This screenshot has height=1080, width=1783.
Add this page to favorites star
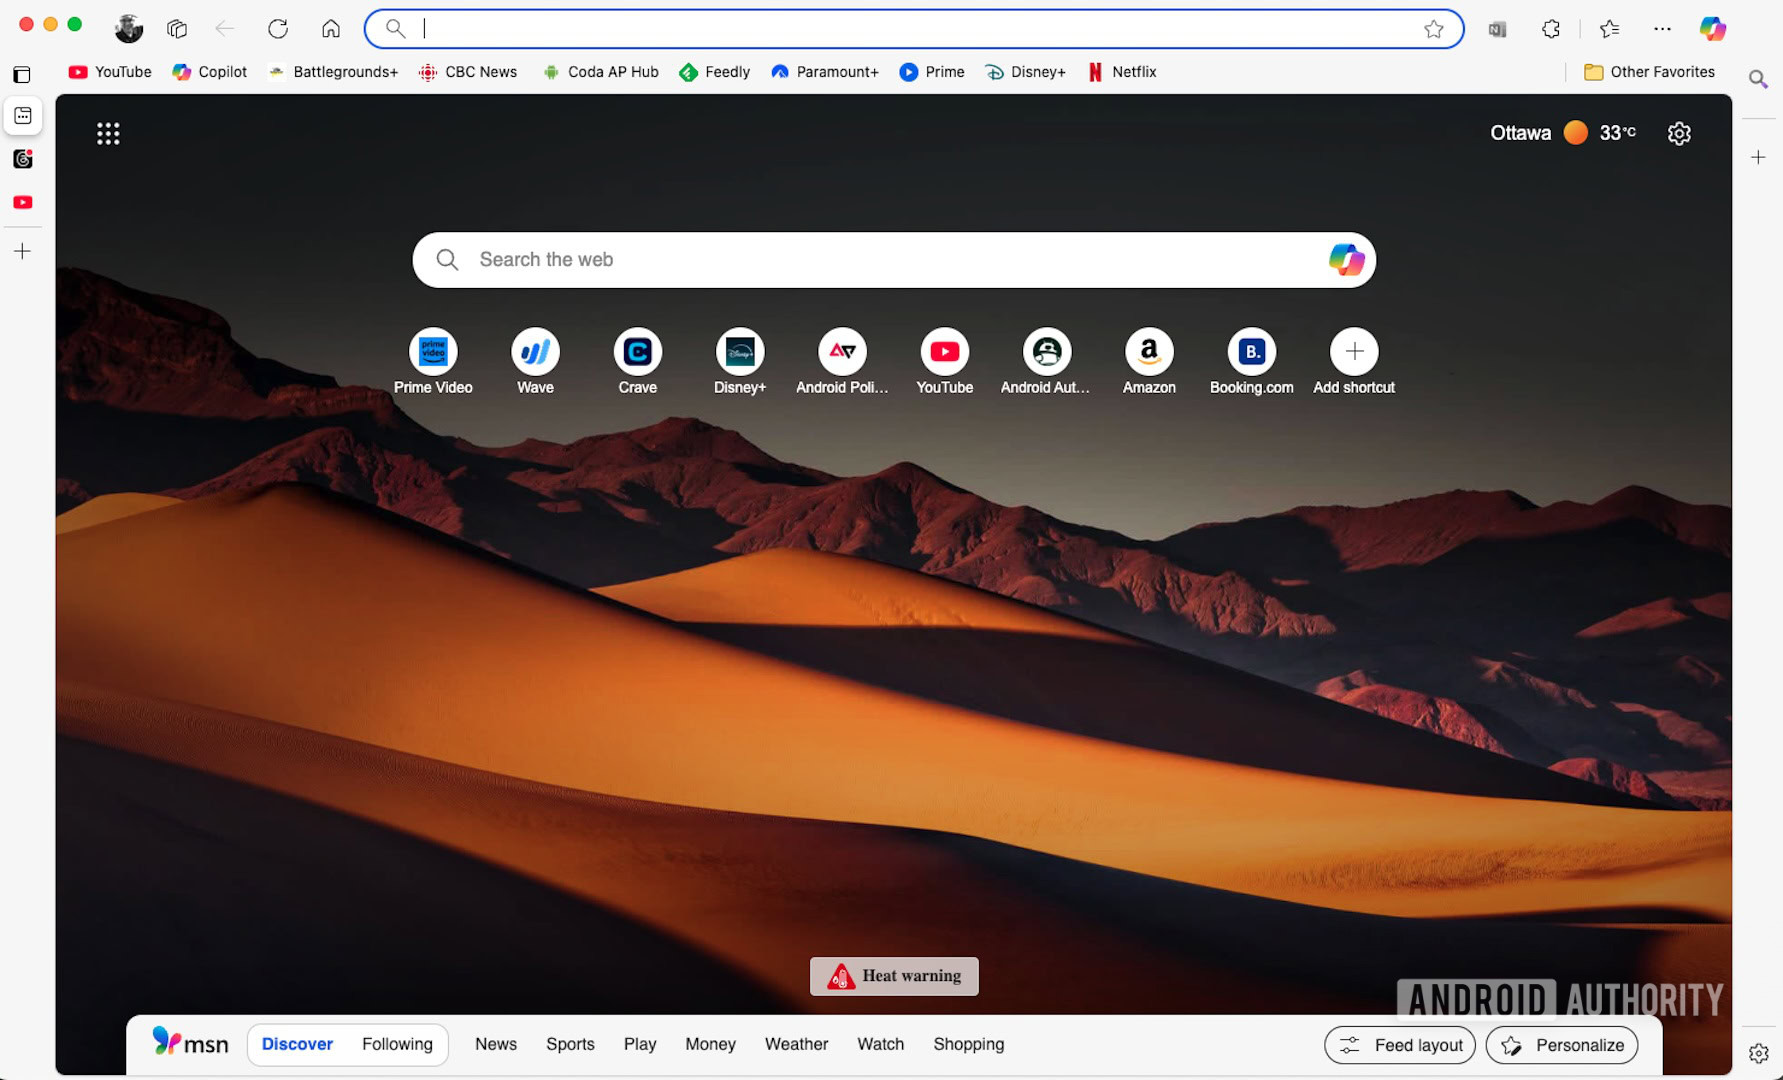pos(1433,29)
